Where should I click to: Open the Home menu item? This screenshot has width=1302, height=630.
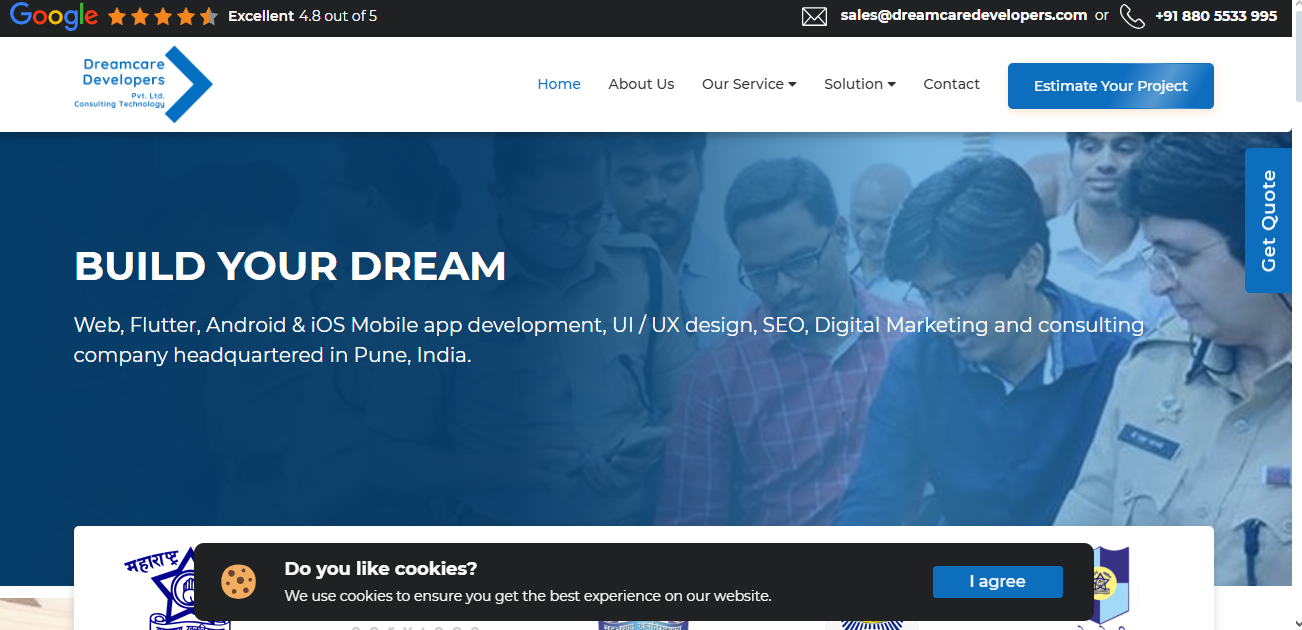559,84
